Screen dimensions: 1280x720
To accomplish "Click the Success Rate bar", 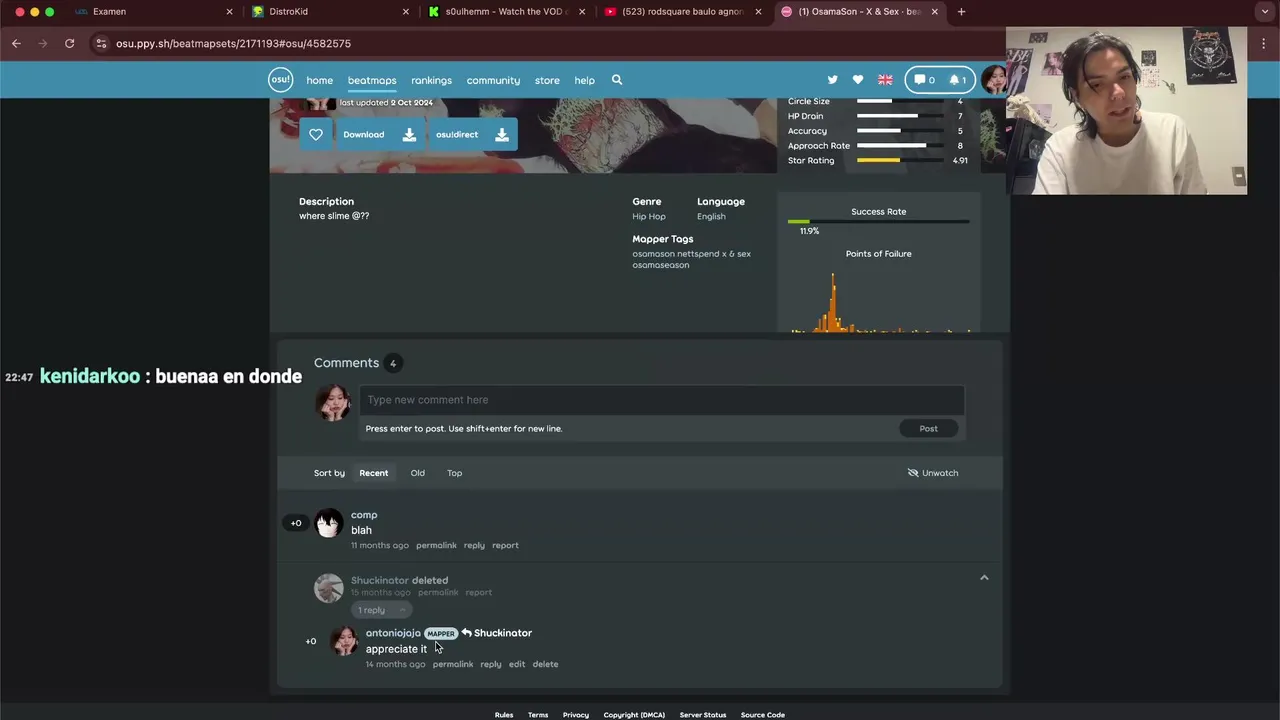I will click(x=878, y=221).
